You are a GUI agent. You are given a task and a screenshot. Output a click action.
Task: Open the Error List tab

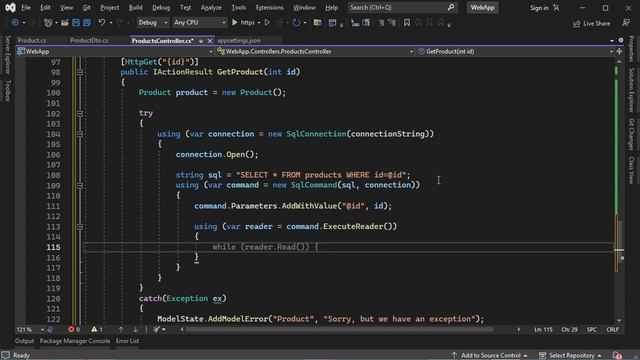tap(127, 341)
